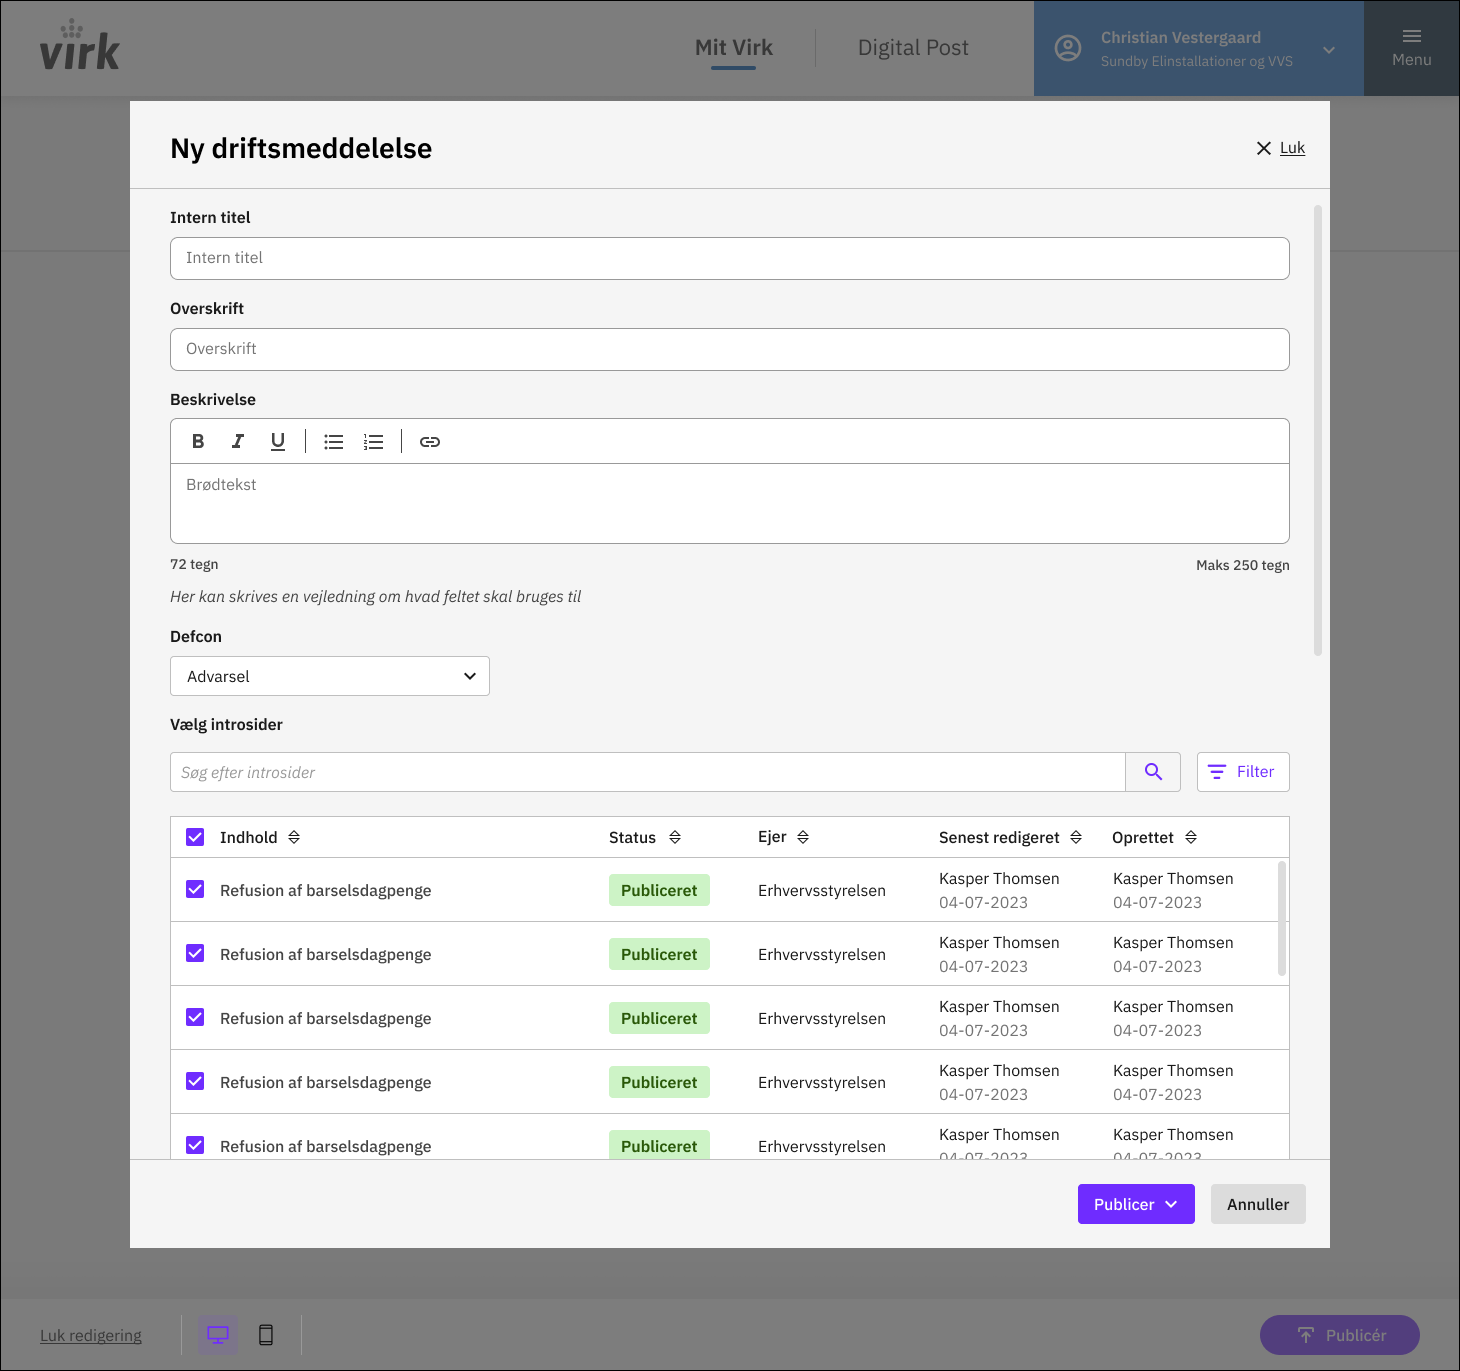Click the bottom Publicér button

click(1340, 1335)
